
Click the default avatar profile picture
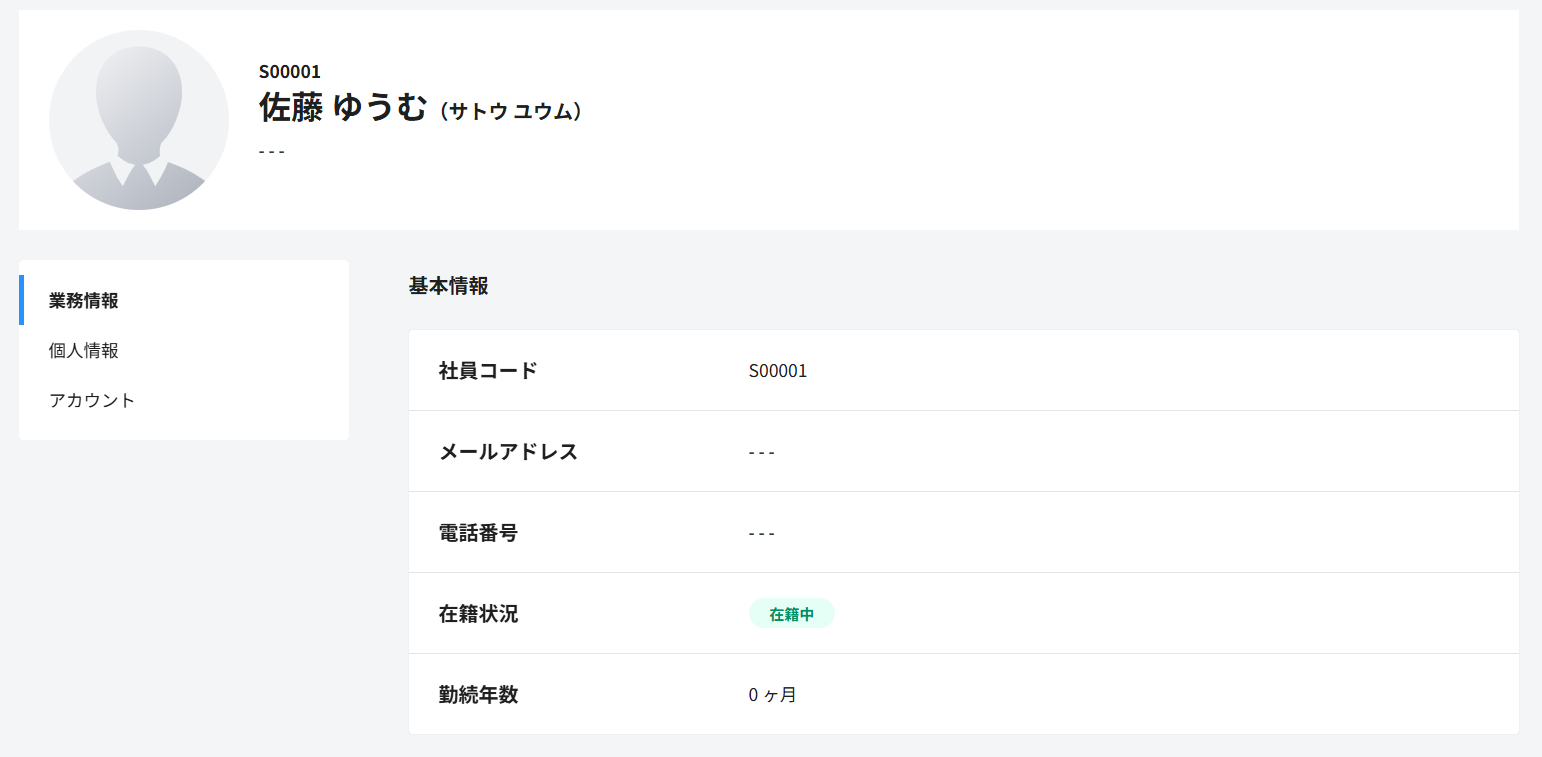pos(139,120)
